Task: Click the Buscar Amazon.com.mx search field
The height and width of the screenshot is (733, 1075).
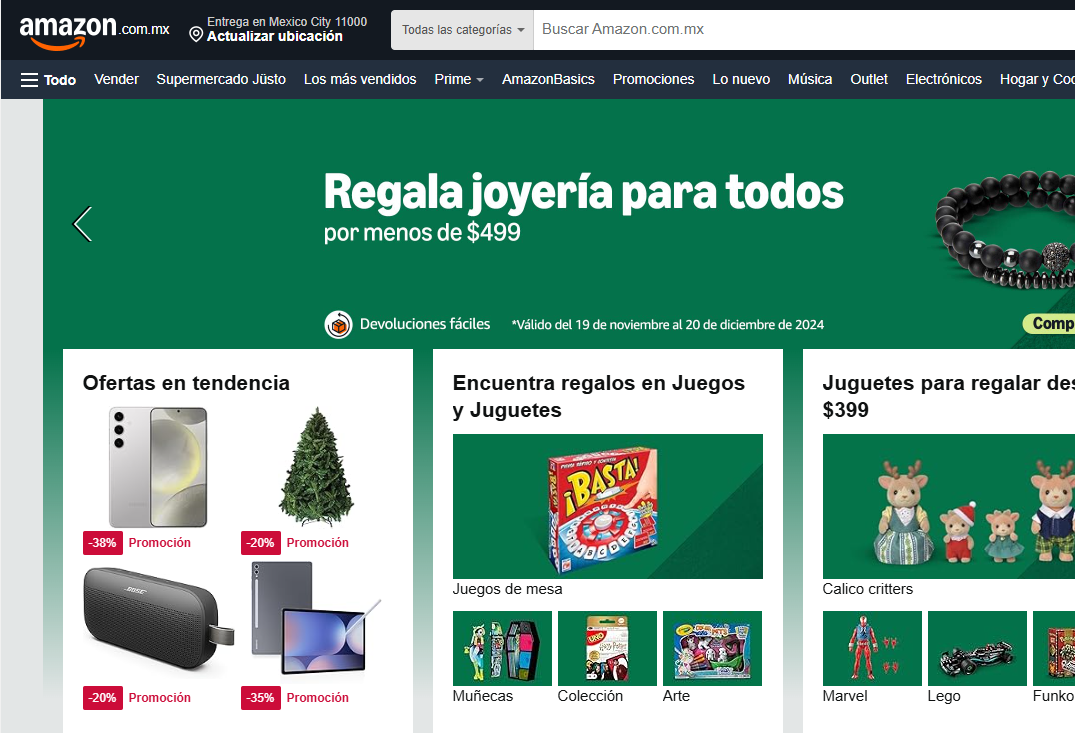Action: tap(804, 29)
